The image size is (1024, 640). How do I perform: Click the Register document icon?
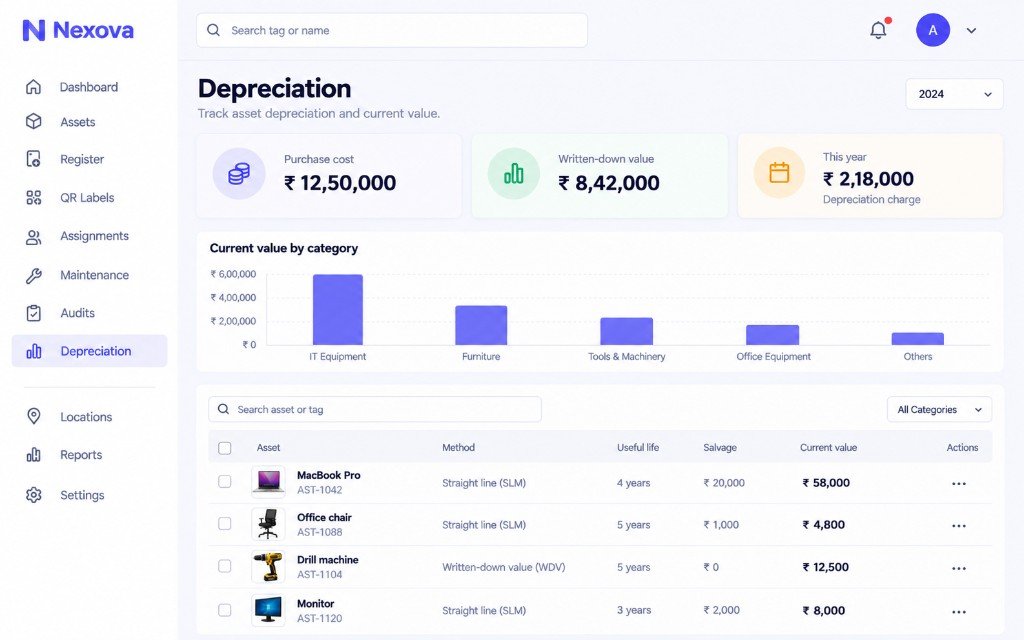(x=34, y=159)
